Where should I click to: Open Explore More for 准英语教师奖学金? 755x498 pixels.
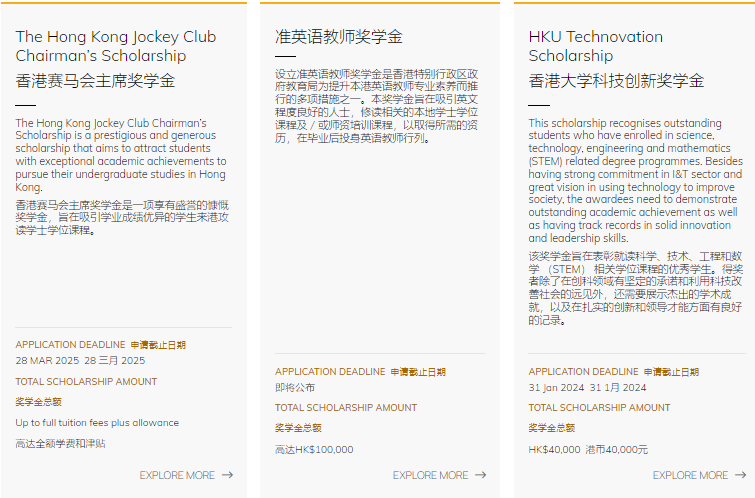(x=430, y=475)
